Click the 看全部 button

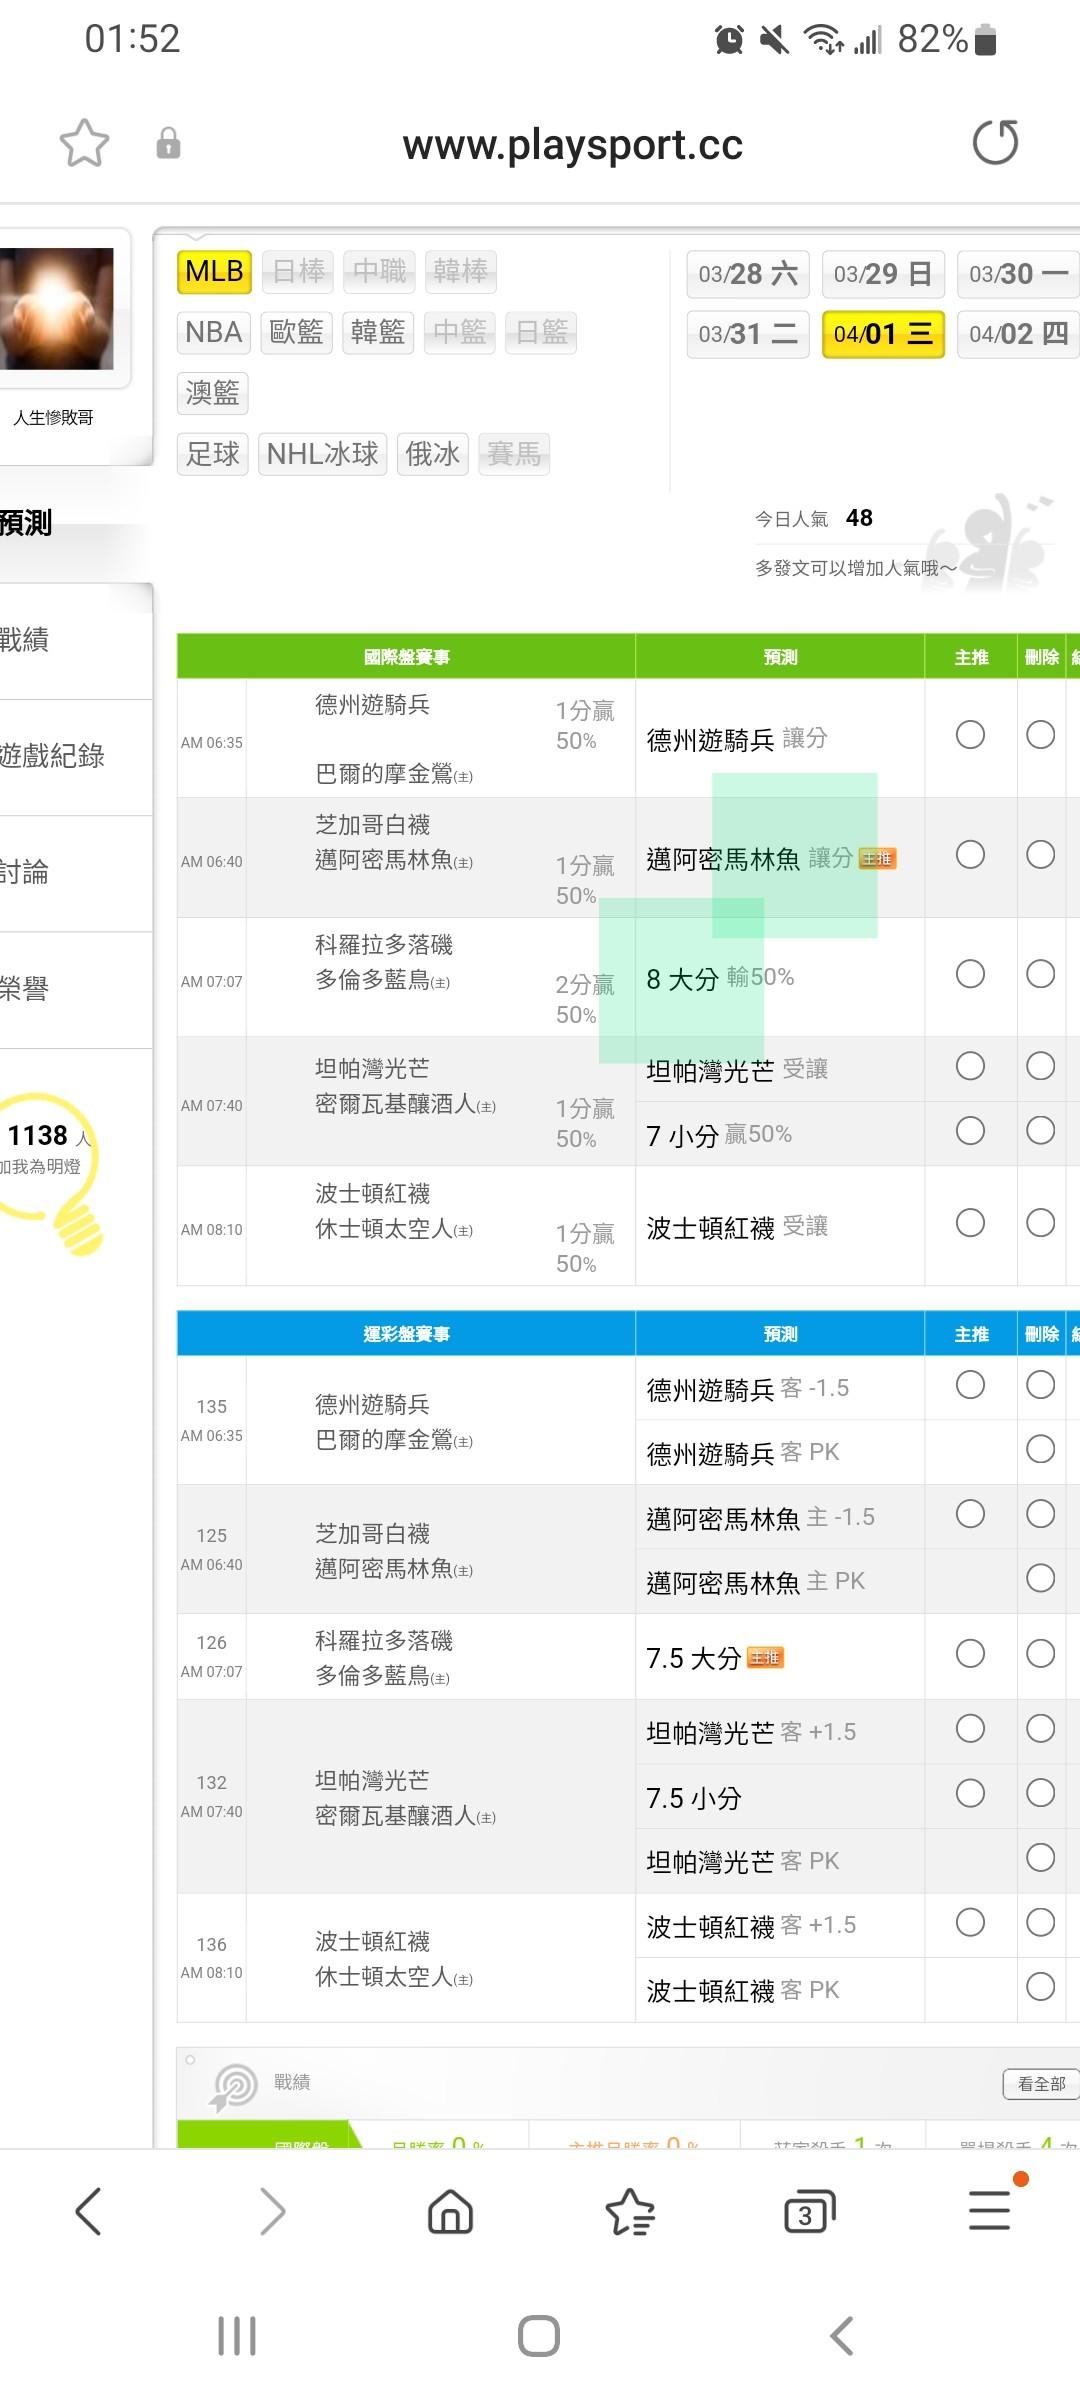click(x=1040, y=2084)
